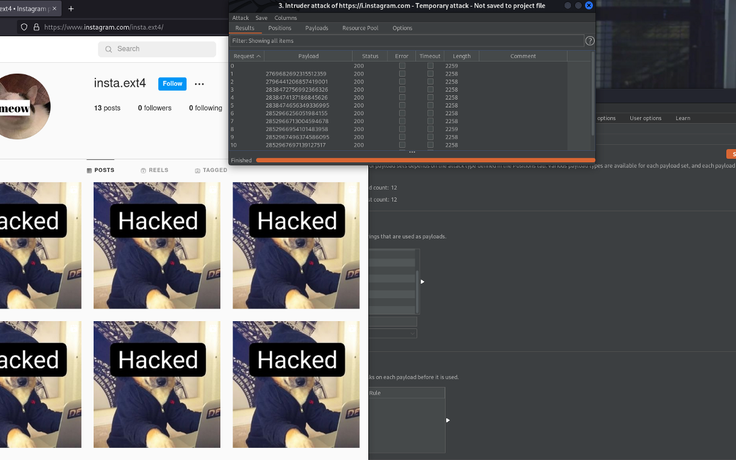Open bottom-middle Hacked post thumbnail
736x460 pixels.
(157, 384)
